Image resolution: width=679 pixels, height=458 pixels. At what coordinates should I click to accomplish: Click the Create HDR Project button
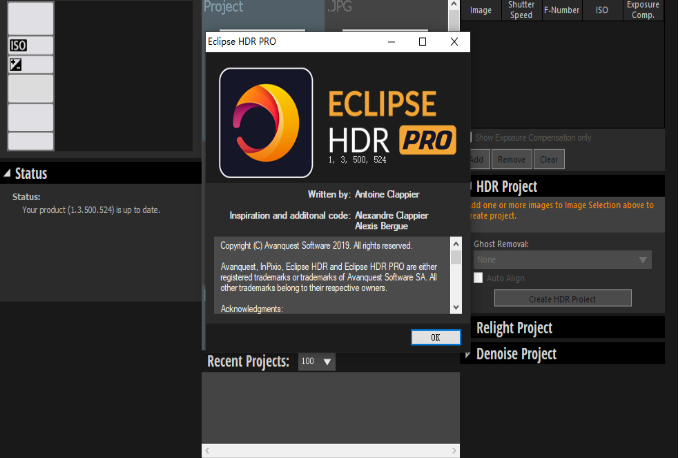563,298
